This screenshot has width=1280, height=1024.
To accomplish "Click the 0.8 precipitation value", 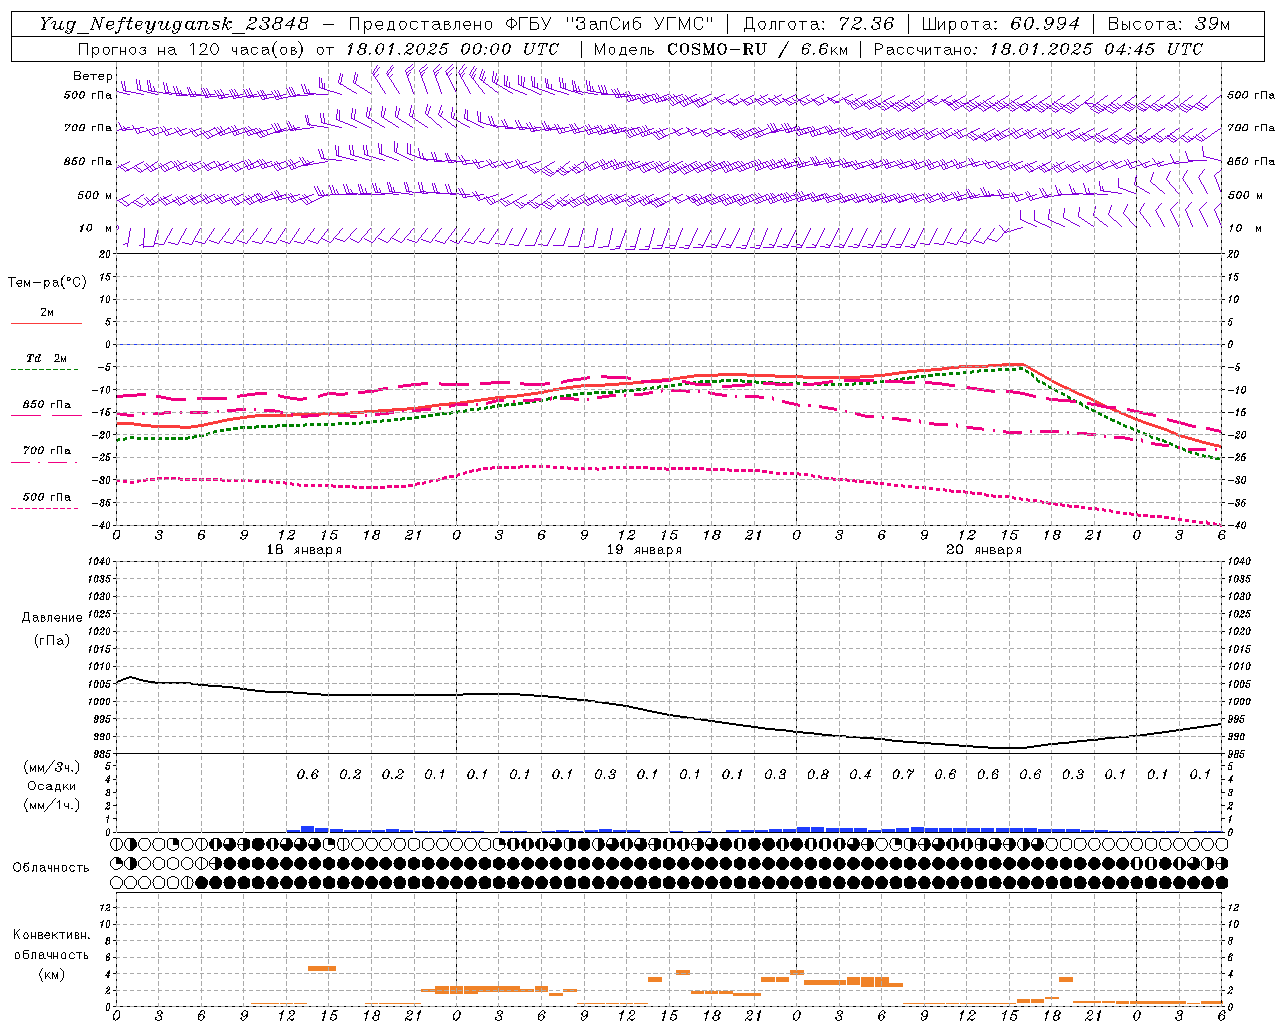I will (818, 774).
